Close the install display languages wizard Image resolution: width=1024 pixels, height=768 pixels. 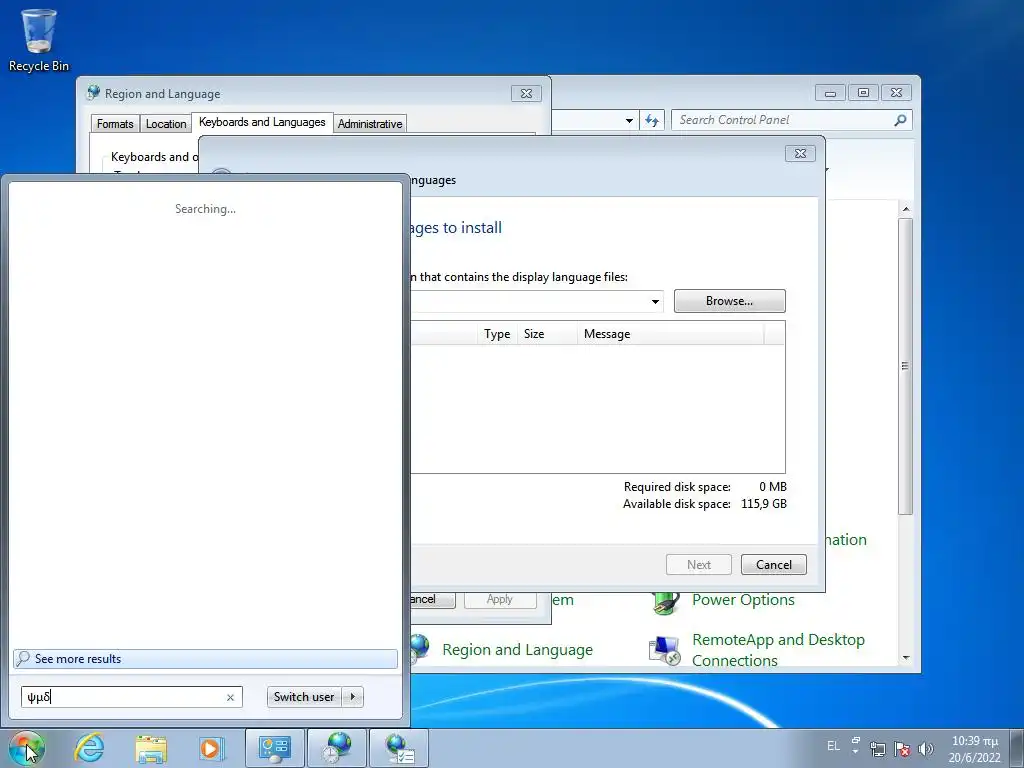click(800, 153)
